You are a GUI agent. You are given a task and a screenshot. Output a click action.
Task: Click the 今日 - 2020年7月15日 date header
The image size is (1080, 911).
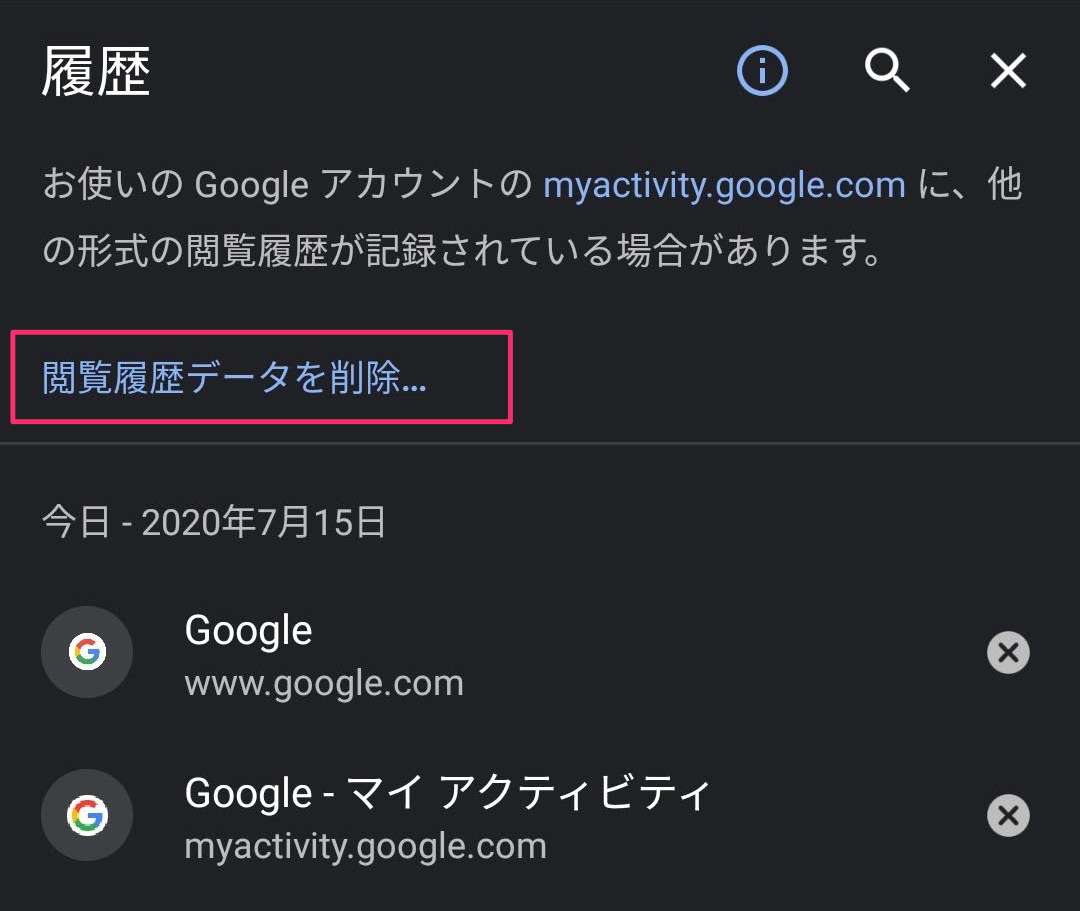(214, 522)
